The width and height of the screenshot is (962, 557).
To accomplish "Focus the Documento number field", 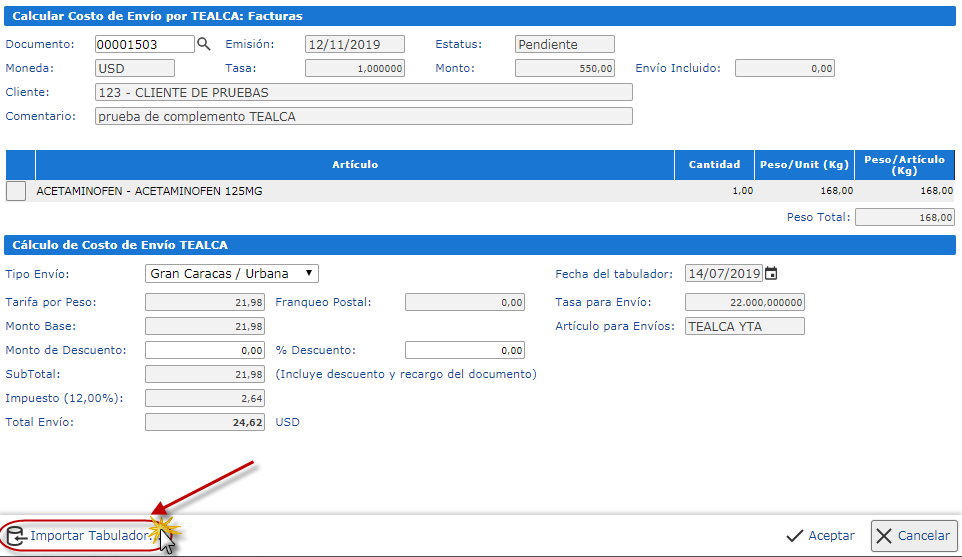I will [x=144, y=44].
